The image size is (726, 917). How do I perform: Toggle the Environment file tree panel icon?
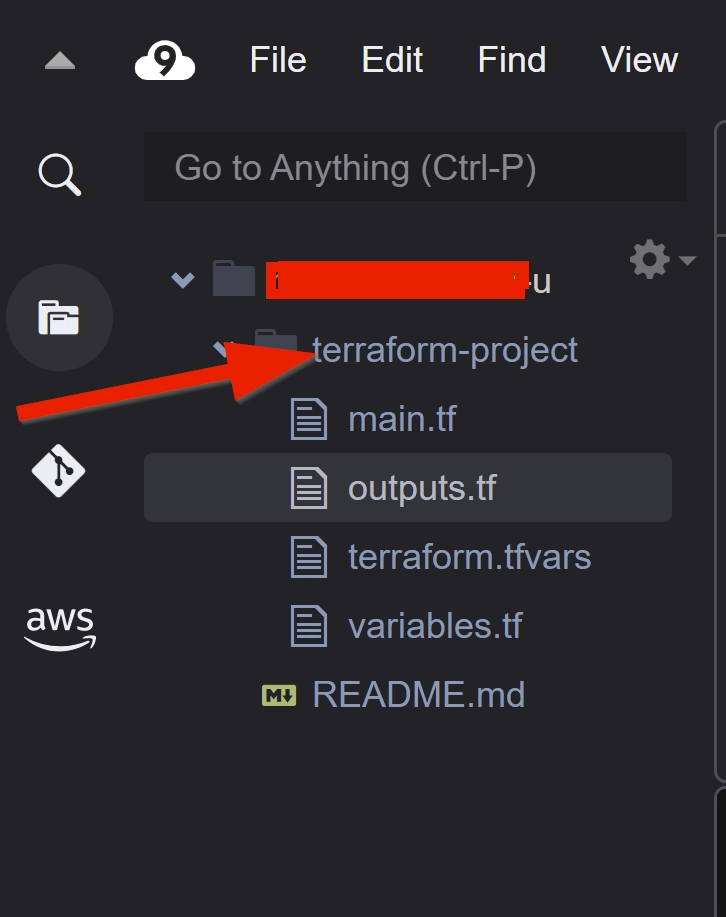click(x=59, y=318)
